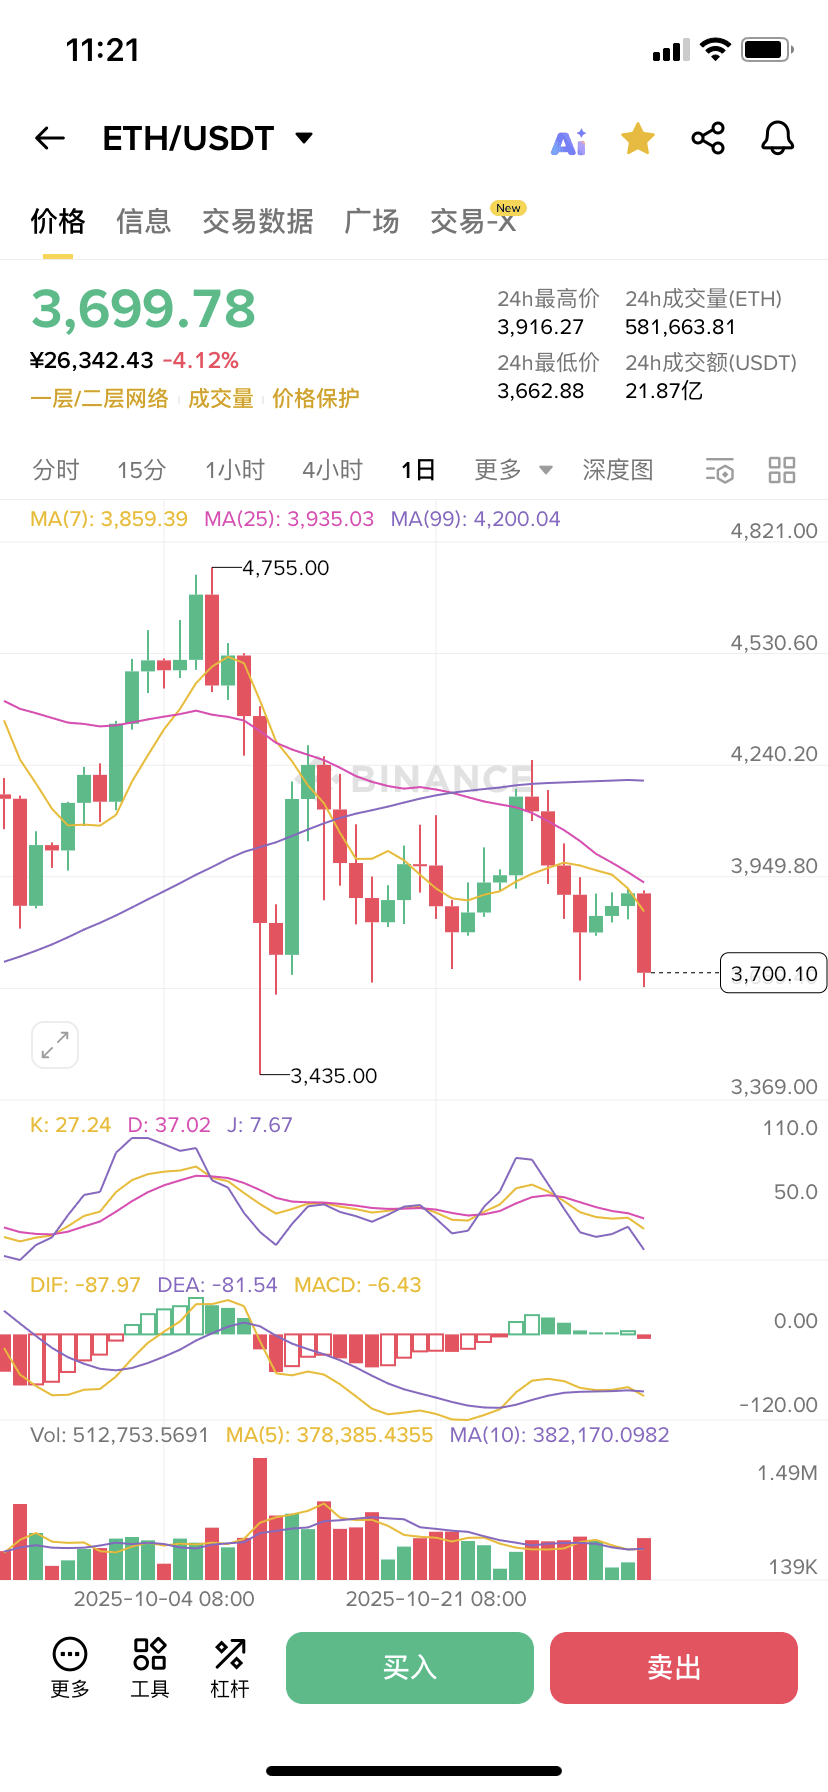Tap the green 买入 button
This screenshot has width=828, height=1792.
pos(410,1668)
